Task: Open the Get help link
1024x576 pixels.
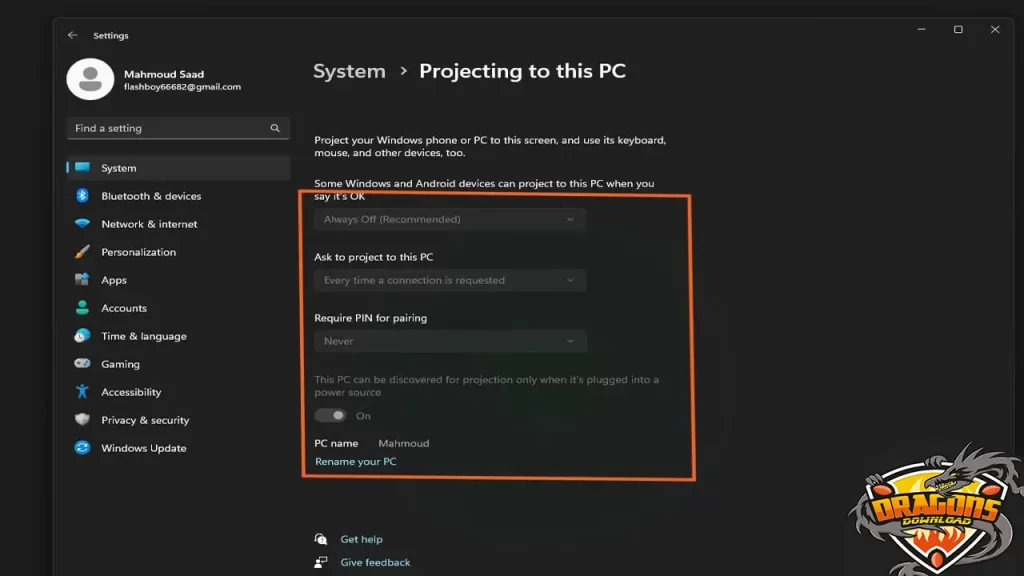Action: (x=361, y=539)
